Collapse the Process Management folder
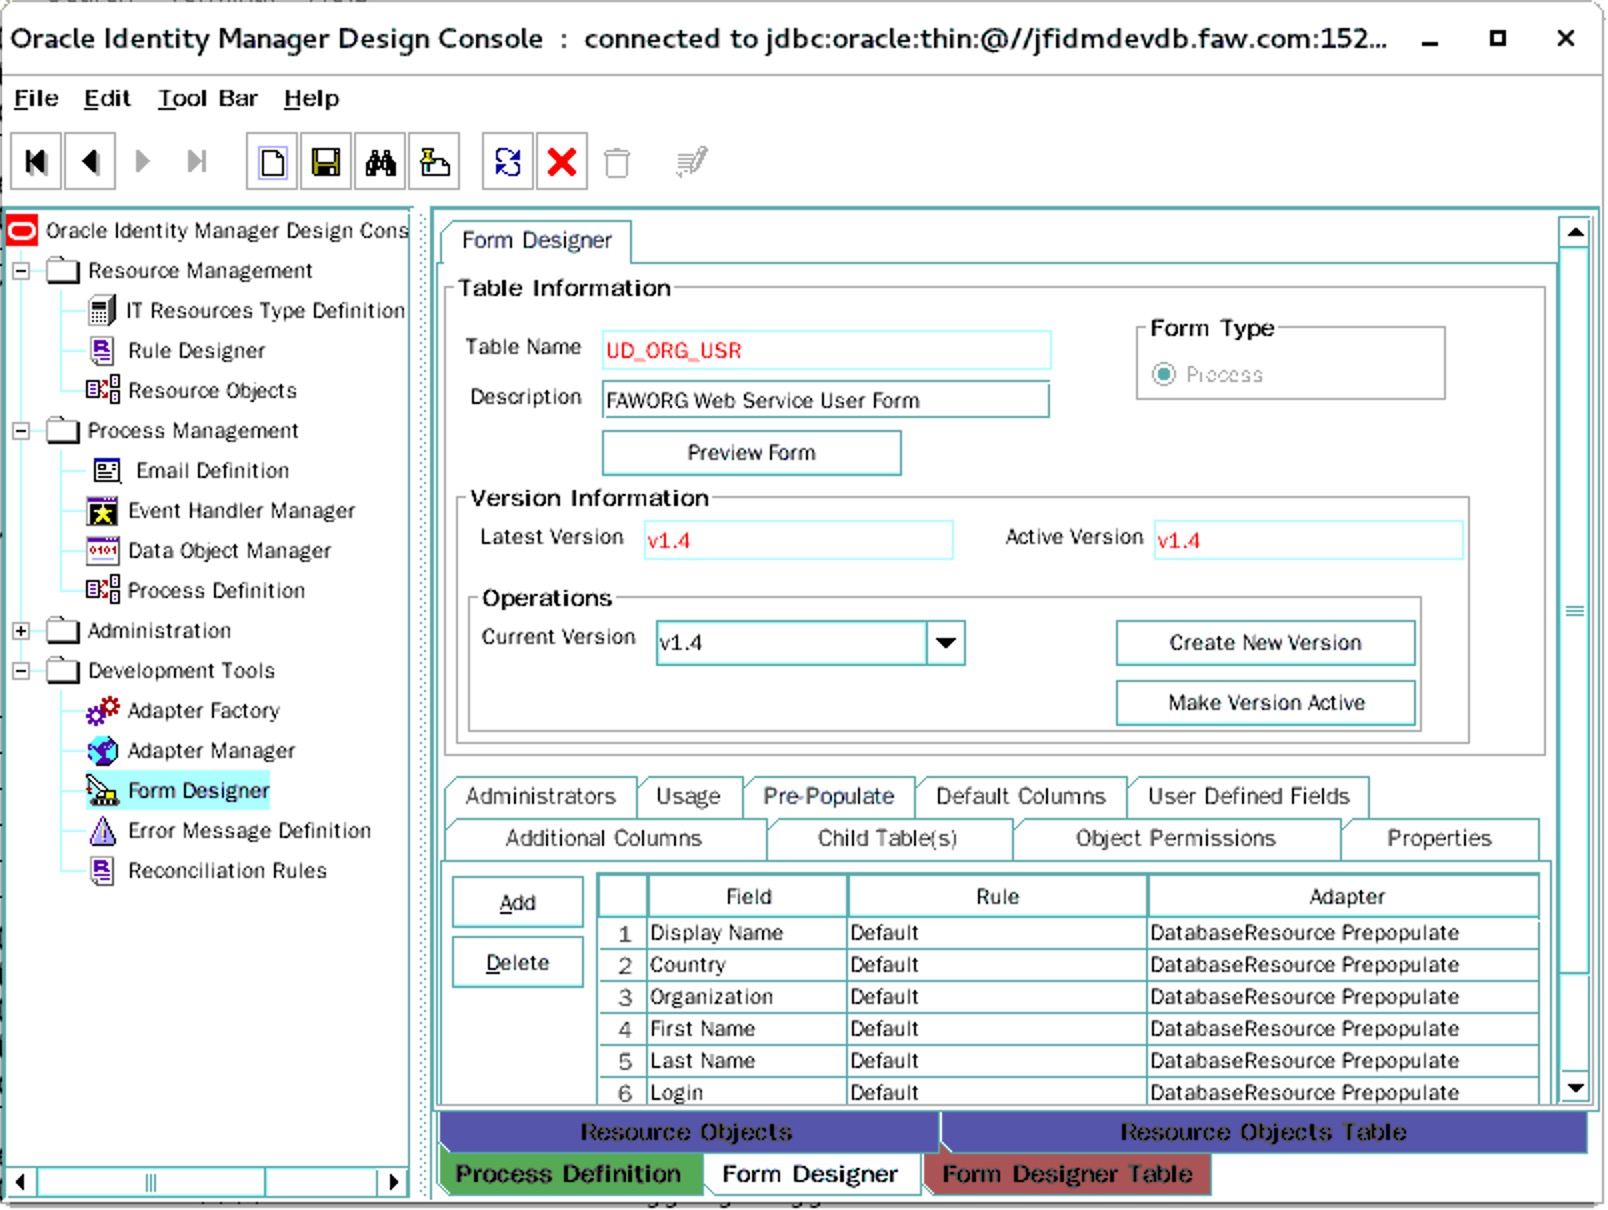The width and height of the screenshot is (1608, 1210). click(x=21, y=431)
